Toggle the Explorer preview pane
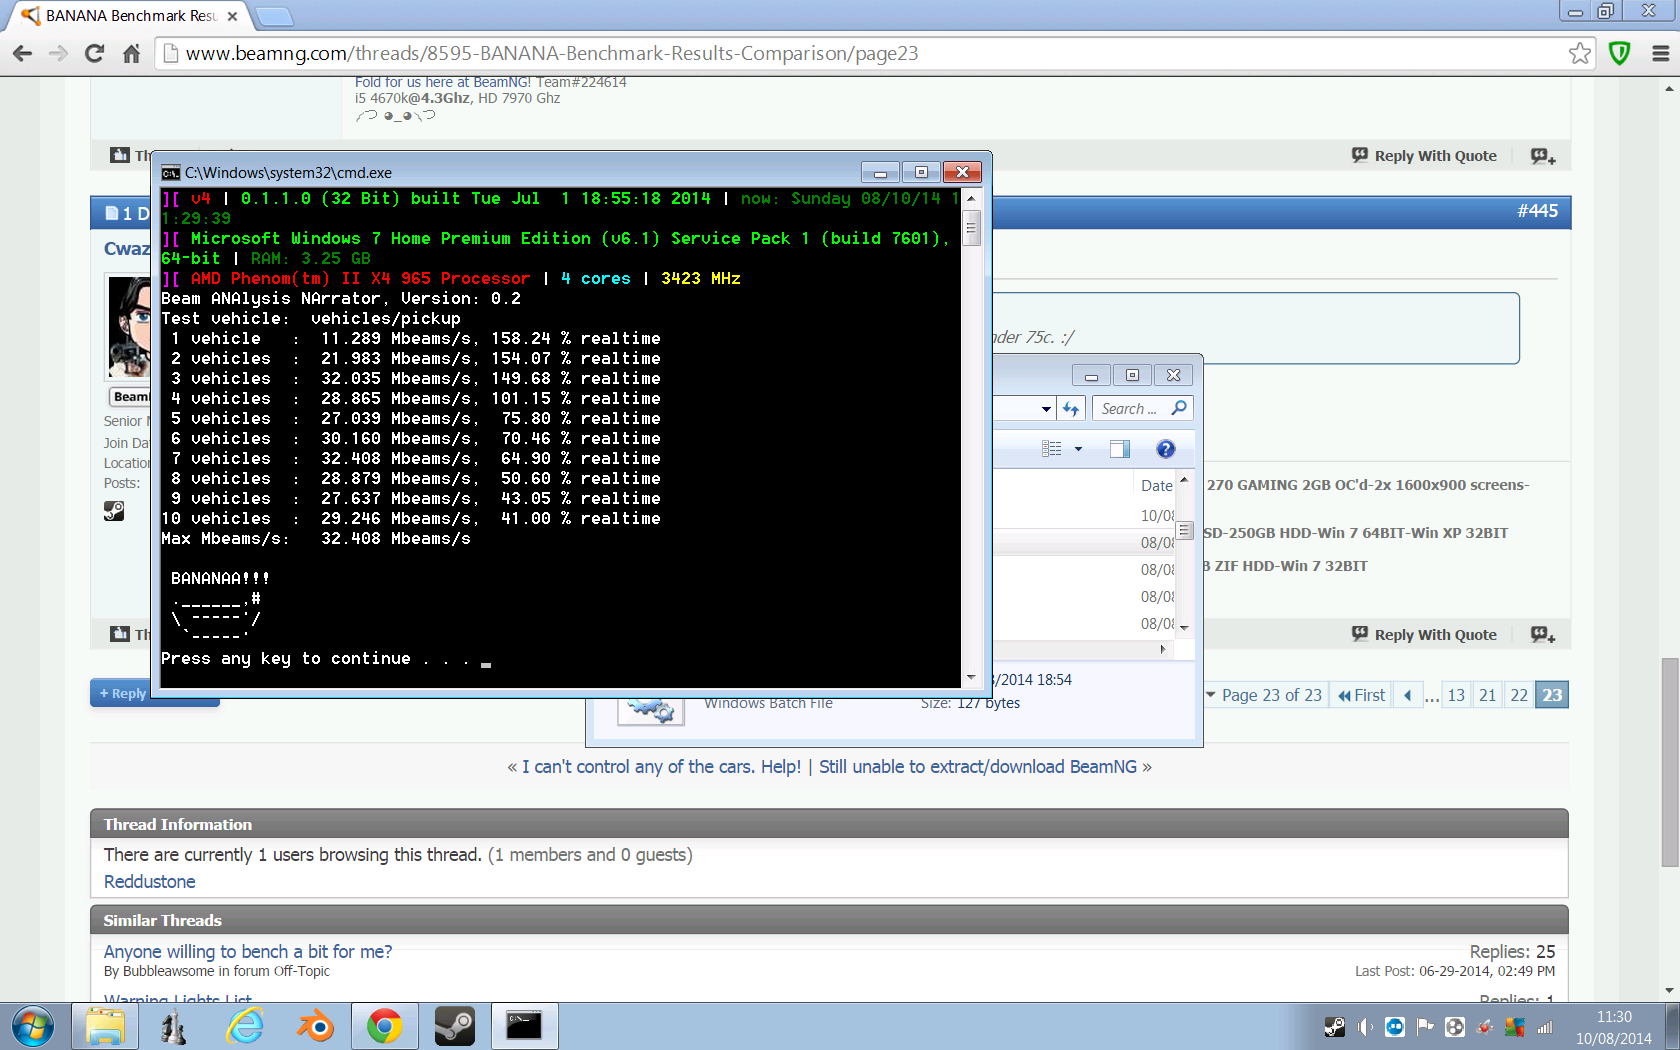1680x1050 pixels. 1120,449
